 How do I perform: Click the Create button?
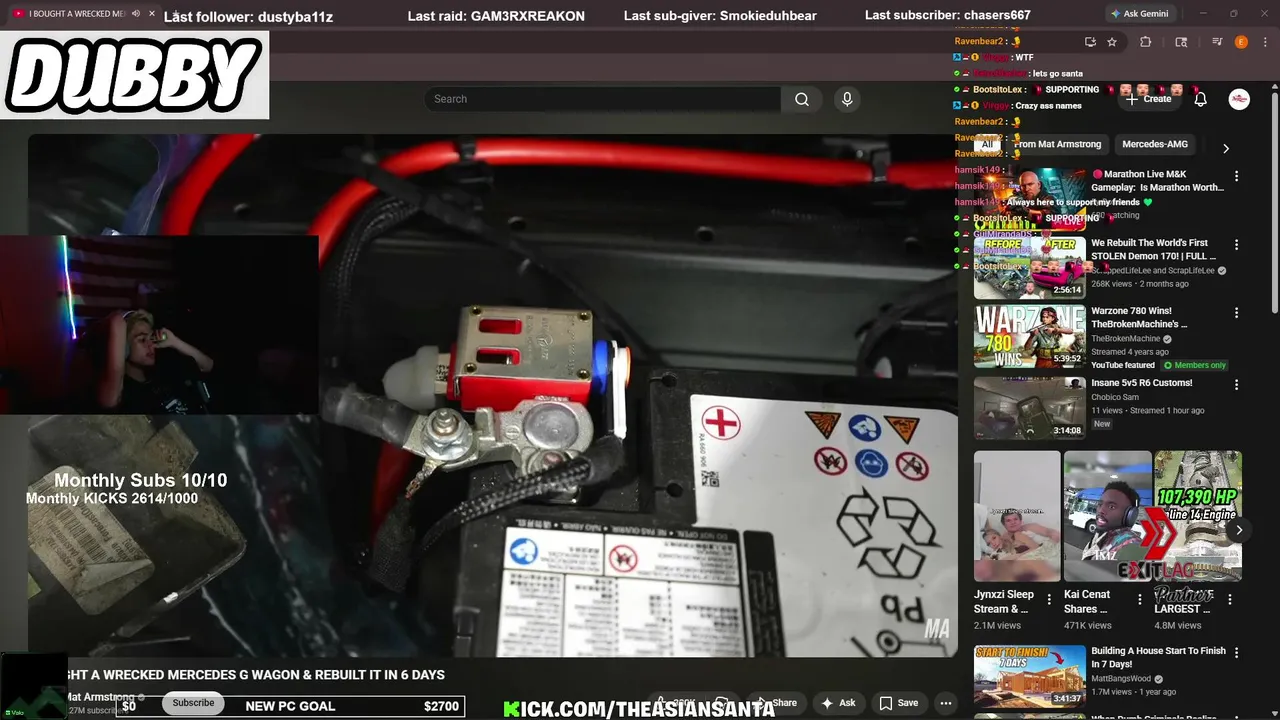pyautogui.click(x=1148, y=99)
